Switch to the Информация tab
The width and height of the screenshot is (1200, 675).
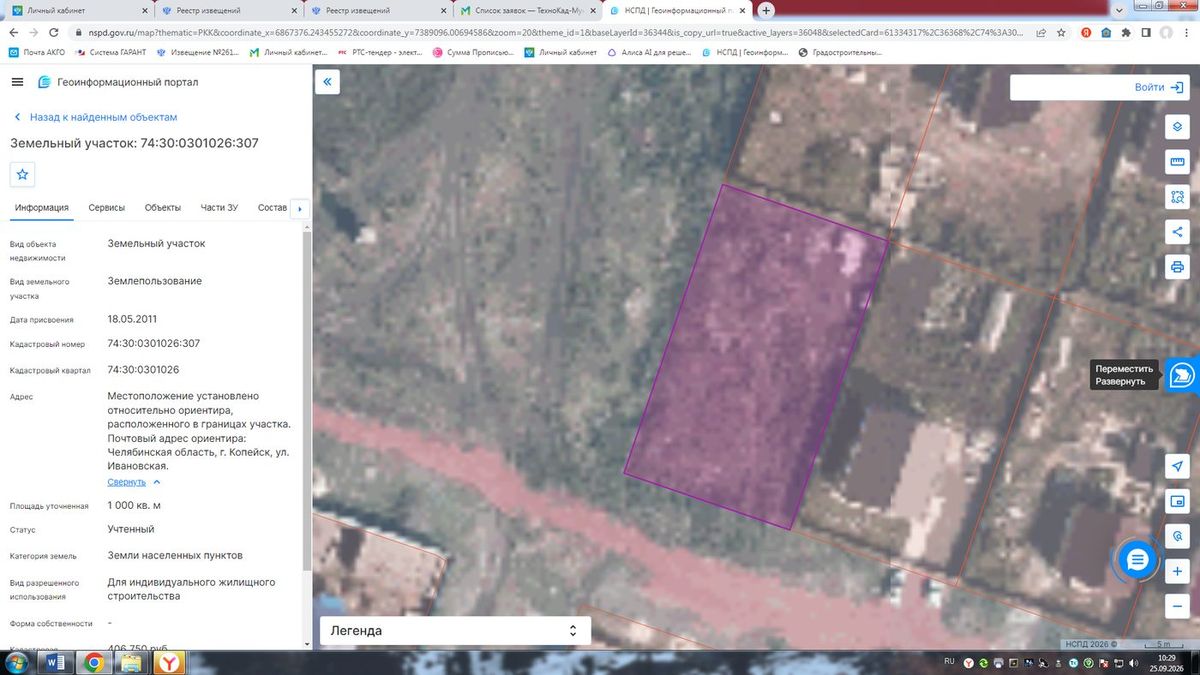coord(42,208)
